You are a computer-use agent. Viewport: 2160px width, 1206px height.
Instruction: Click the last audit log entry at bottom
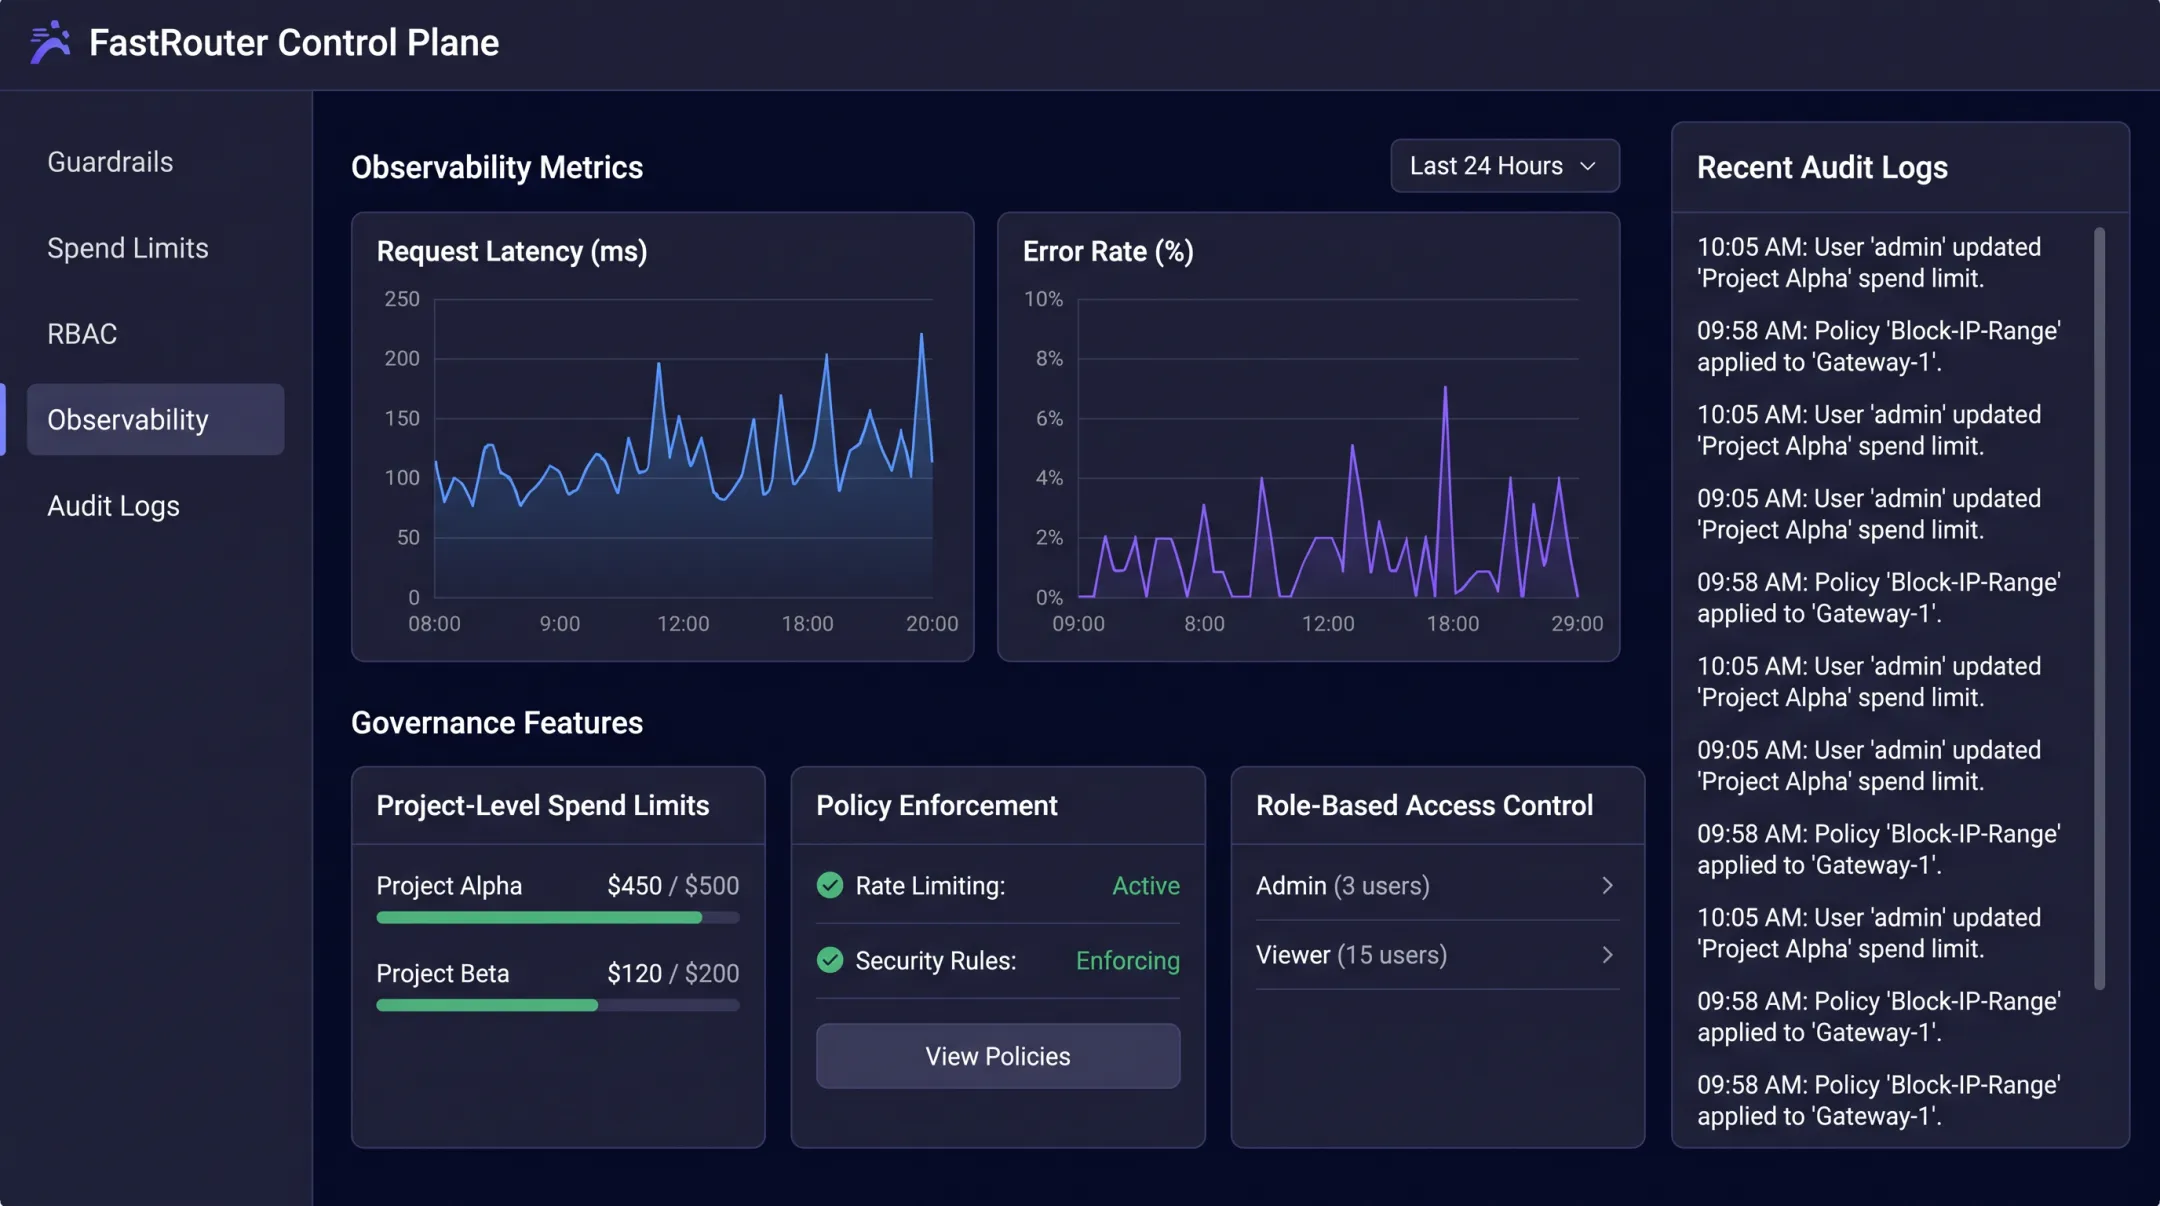tap(1879, 1101)
